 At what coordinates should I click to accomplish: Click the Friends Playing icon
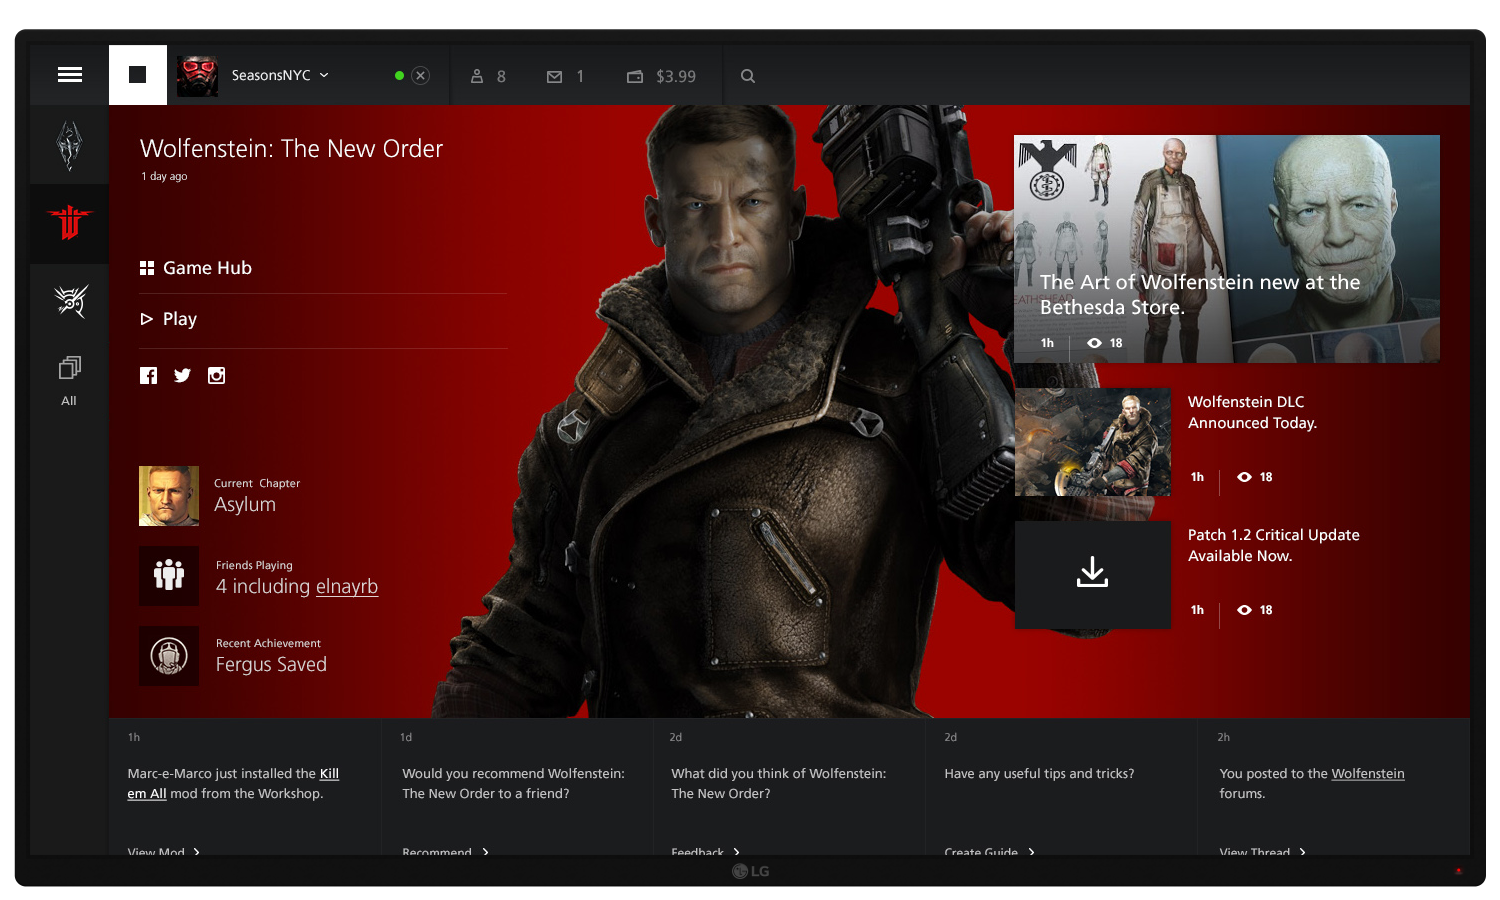point(169,576)
